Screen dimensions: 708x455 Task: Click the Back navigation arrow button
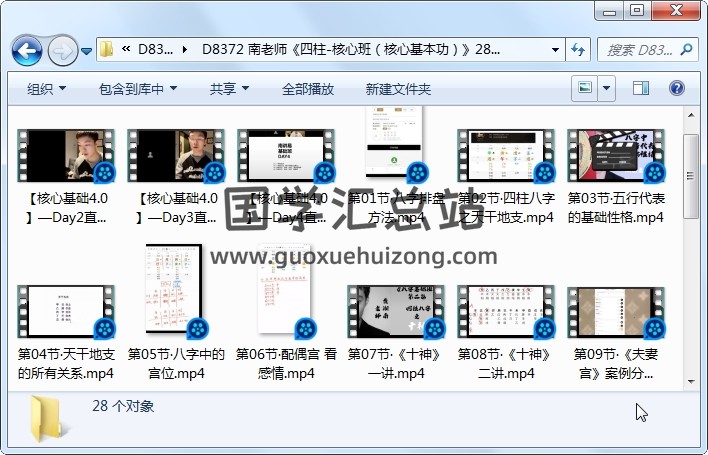tap(26, 49)
